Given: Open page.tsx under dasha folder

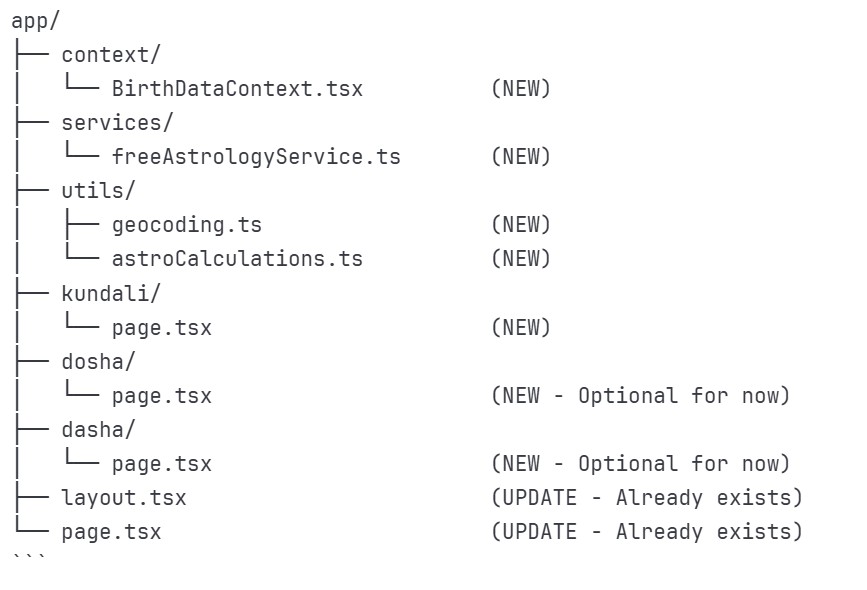Looking at the screenshot, I should [161, 464].
